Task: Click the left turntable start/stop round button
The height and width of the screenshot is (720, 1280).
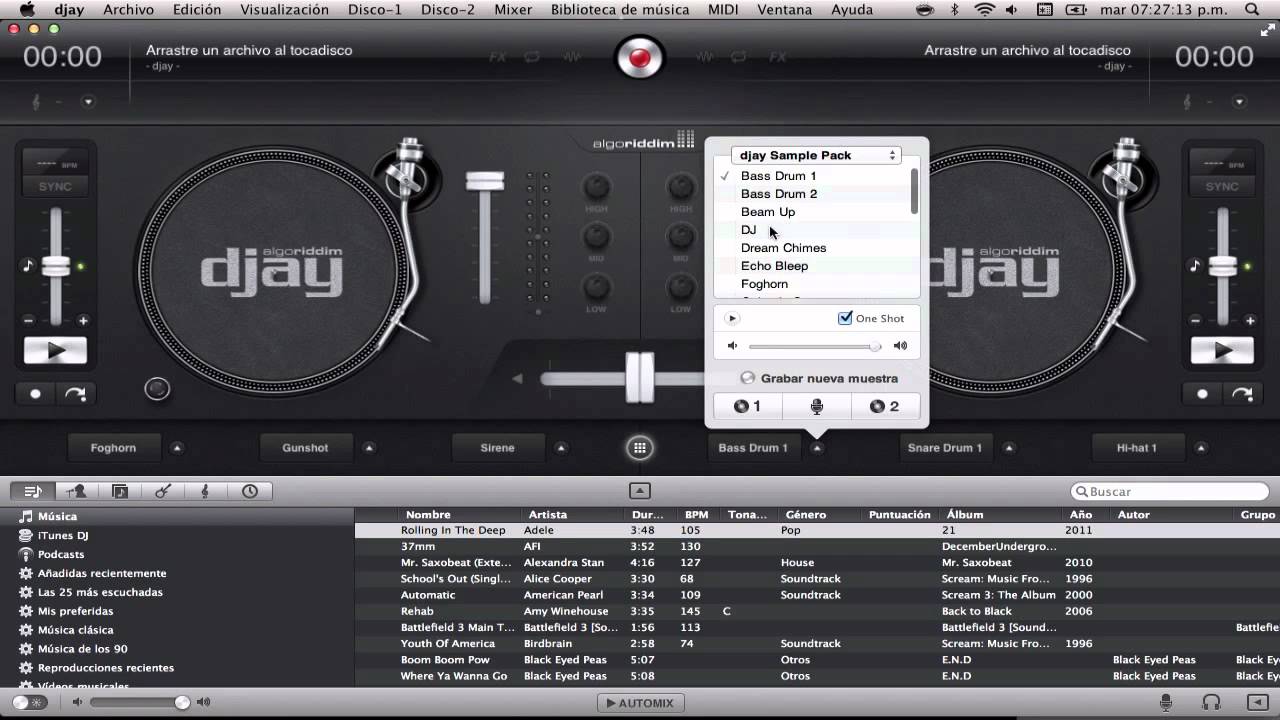Action: click(x=157, y=389)
